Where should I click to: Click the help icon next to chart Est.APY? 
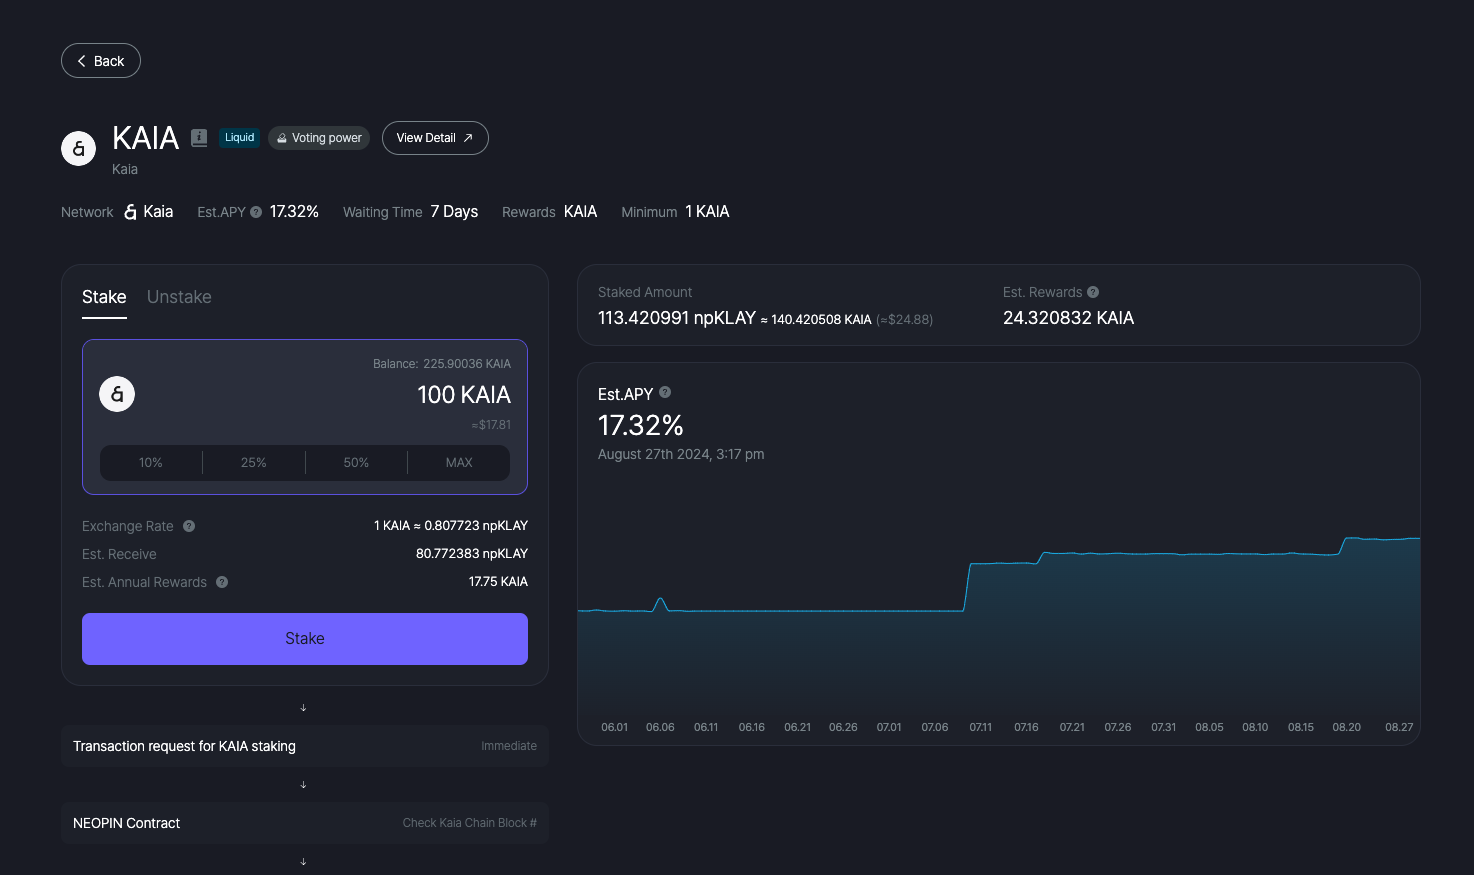pyautogui.click(x=665, y=393)
